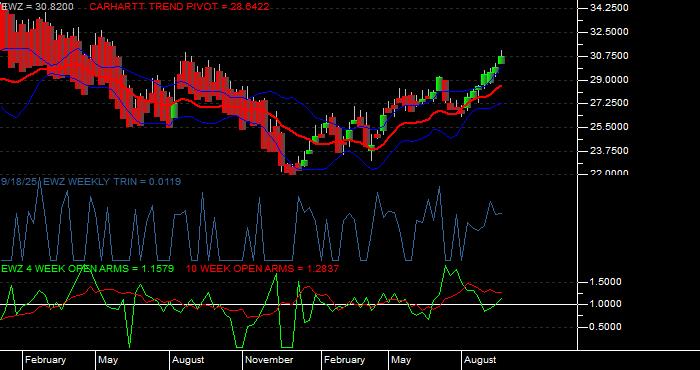Select the CARHARTT TREND PIVOT = 28.6422 label
700x370 pixels.
(179, 7)
